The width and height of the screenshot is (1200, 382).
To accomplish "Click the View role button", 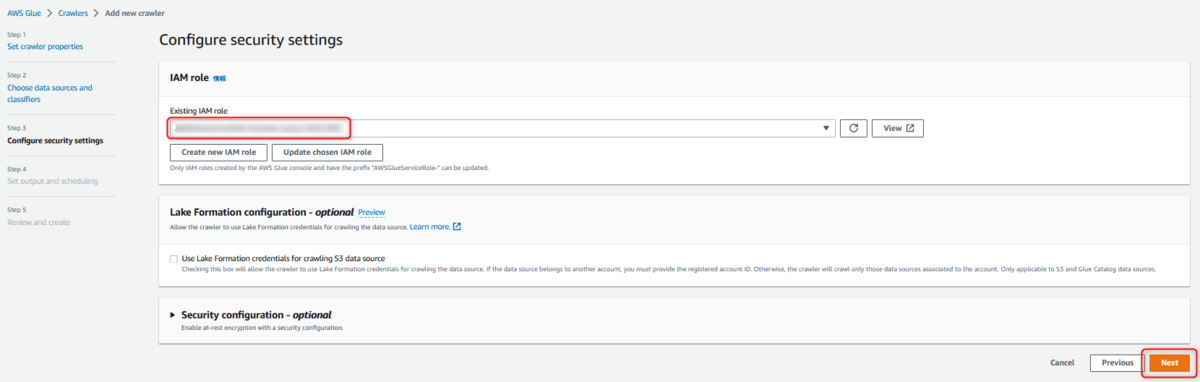I will tap(898, 128).
